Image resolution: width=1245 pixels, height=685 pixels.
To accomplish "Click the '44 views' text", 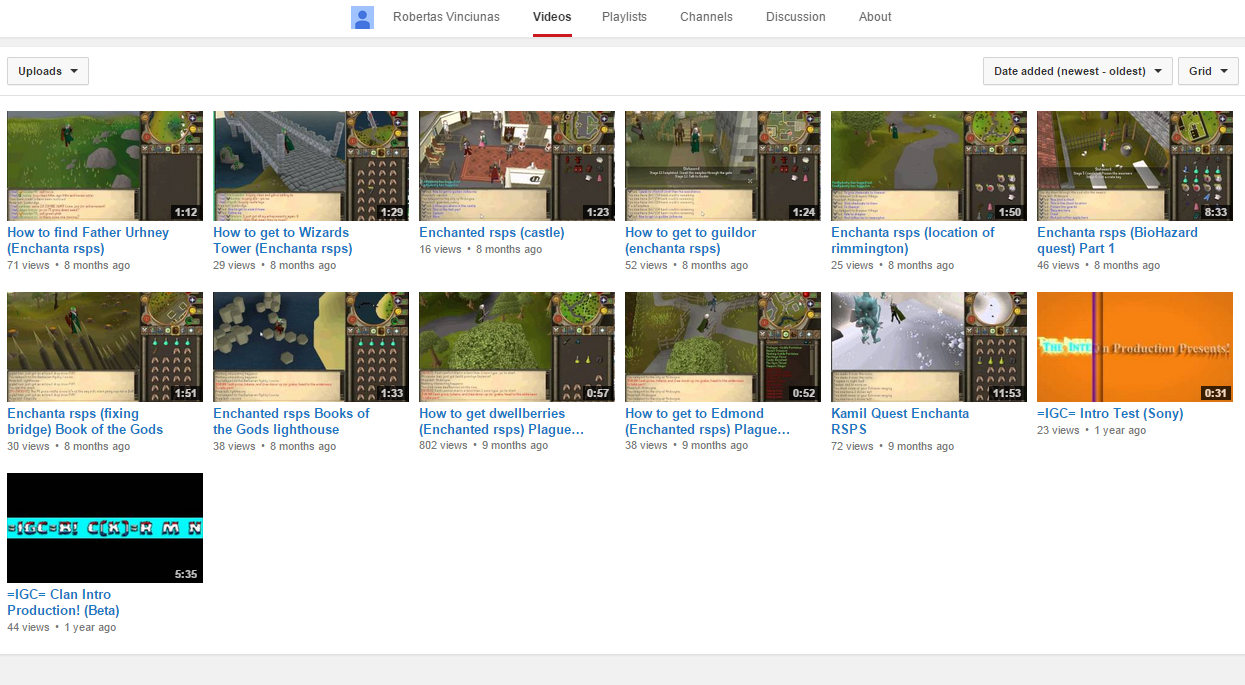I will point(28,628).
